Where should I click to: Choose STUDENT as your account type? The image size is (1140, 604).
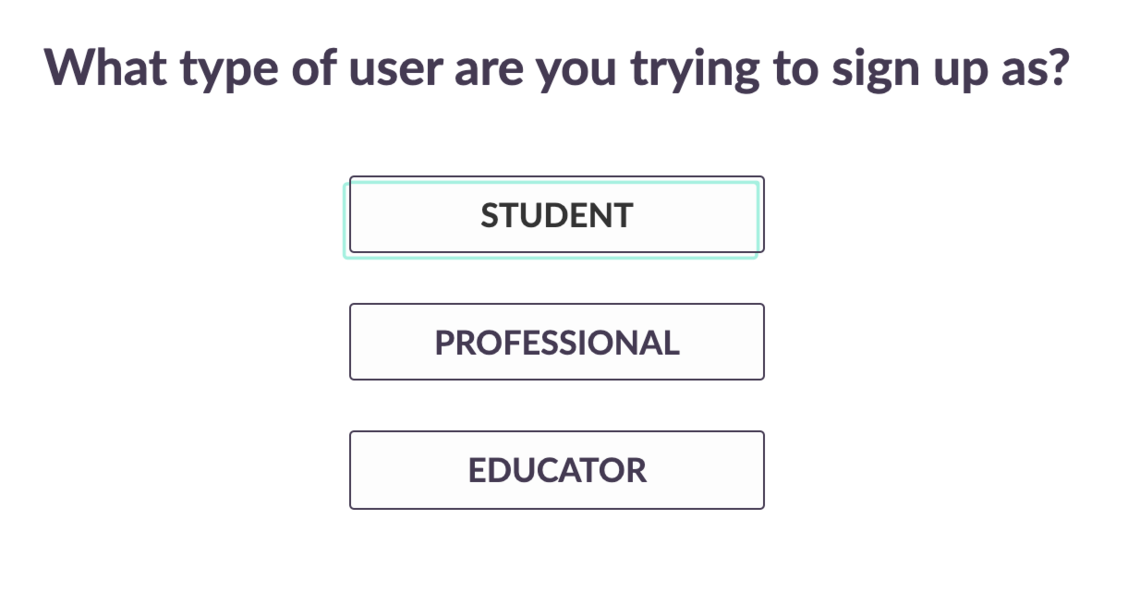pyautogui.click(x=556, y=215)
